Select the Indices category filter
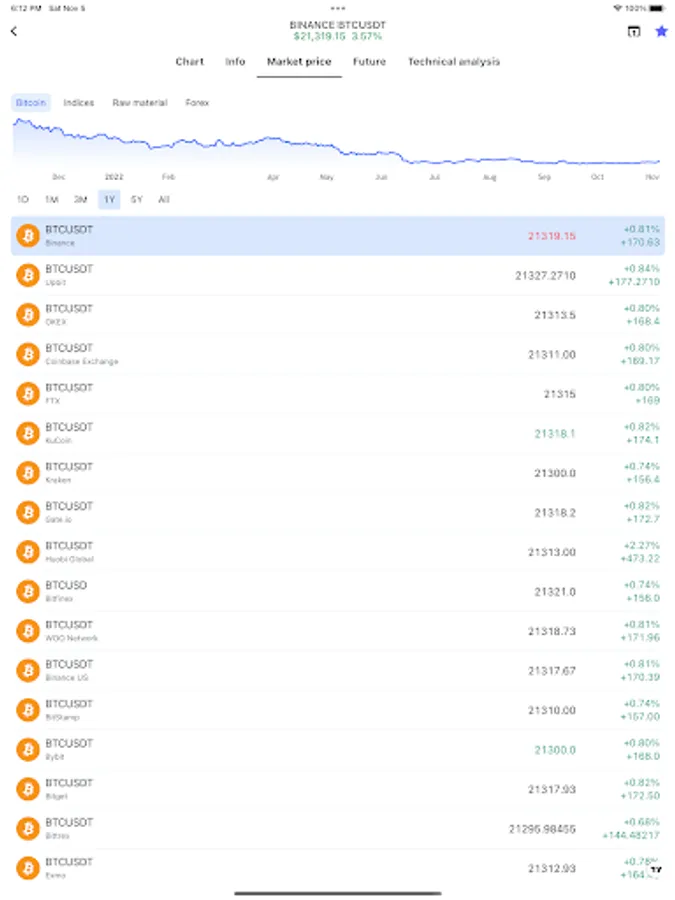The width and height of the screenshot is (675, 900). 79,103
